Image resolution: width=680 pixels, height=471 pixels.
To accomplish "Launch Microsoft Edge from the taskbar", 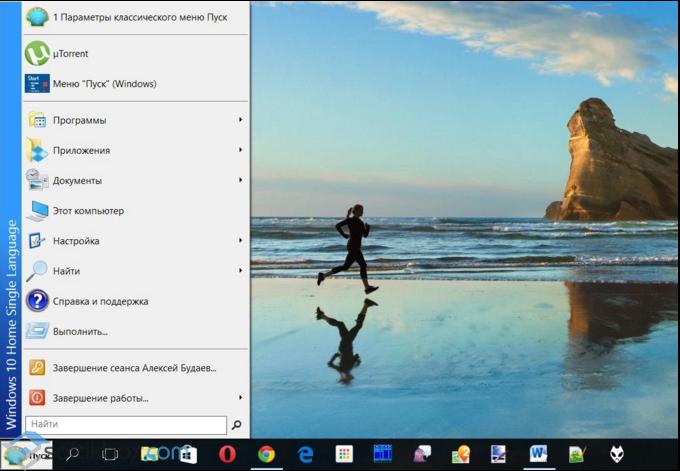I will pyautogui.click(x=305, y=454).
